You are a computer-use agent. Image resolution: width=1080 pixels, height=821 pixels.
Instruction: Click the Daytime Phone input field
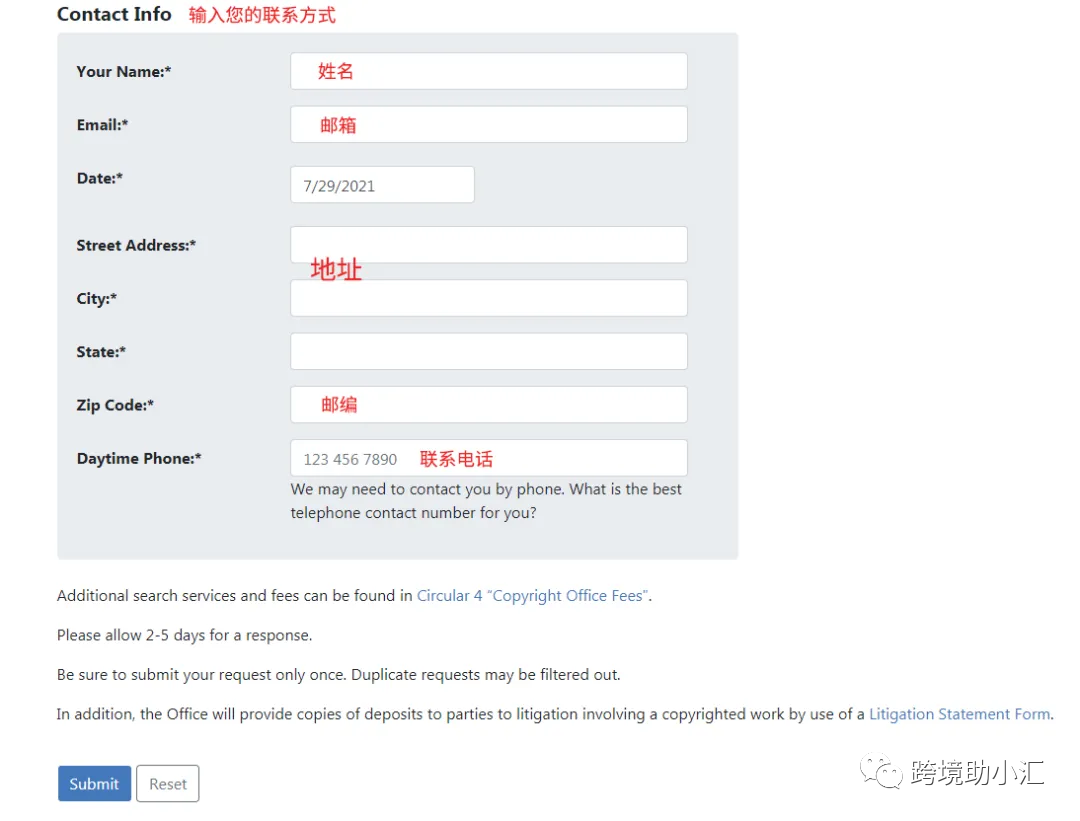pos(488,458)
